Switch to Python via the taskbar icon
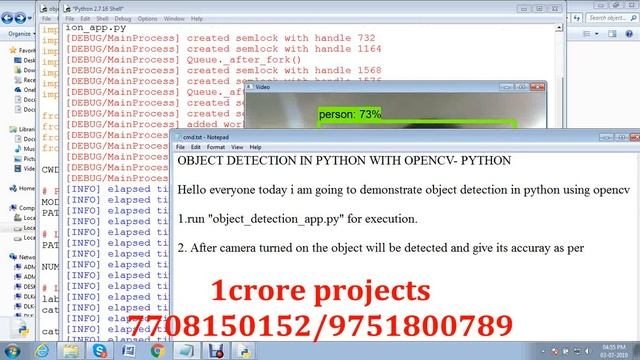 tap(245, 351)
